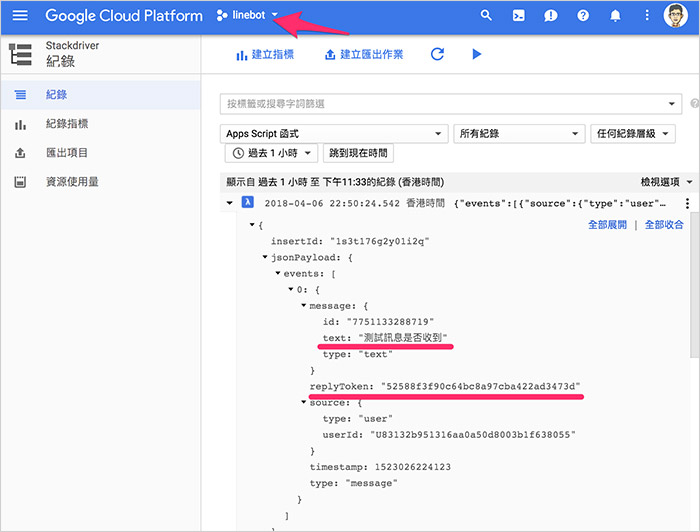This screenshot has height=532, width=700.
Task: Collapse the message node
Action: pyautogui.click(x=304, y=305)
